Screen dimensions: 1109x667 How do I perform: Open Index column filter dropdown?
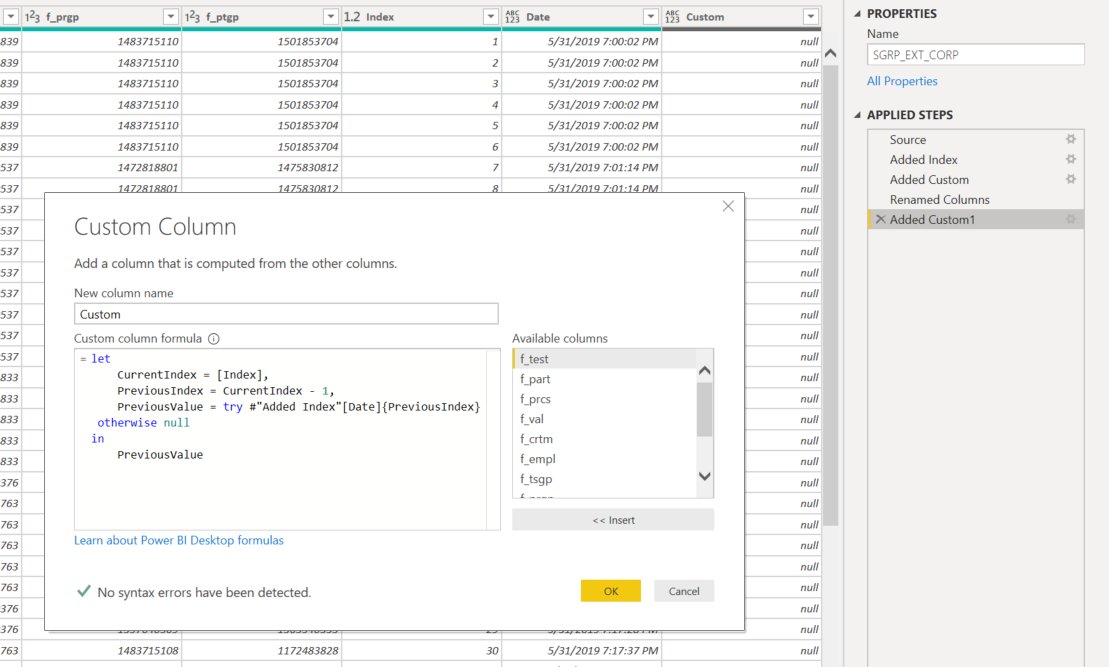click(491, 17)
